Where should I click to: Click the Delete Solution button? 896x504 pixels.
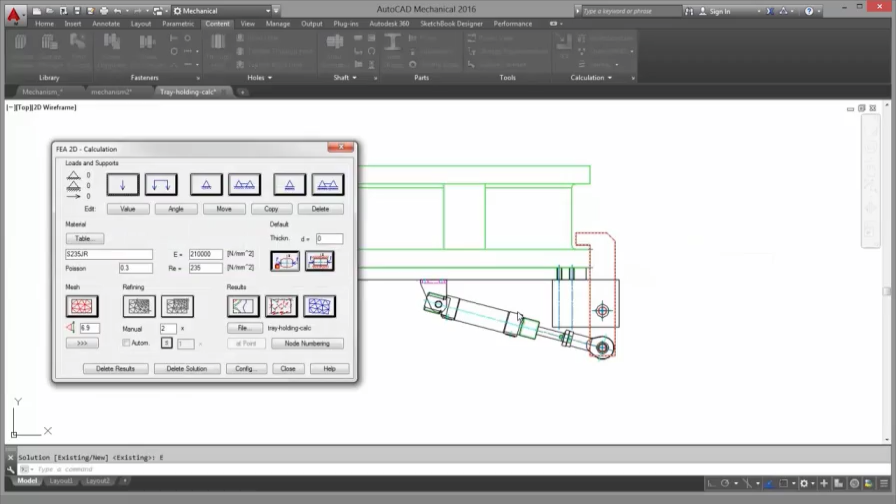[187, 369]
